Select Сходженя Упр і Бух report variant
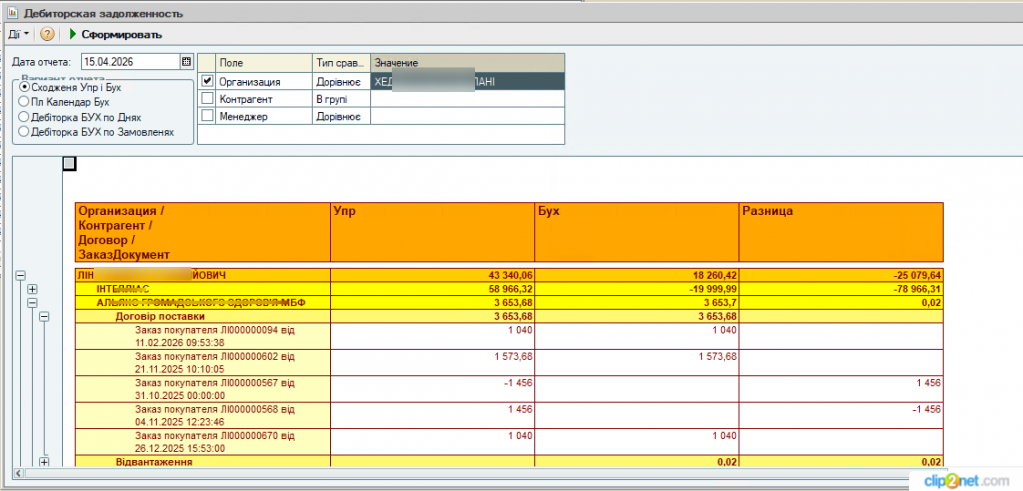Screen dimensions: 1023x491 point(71,87)
